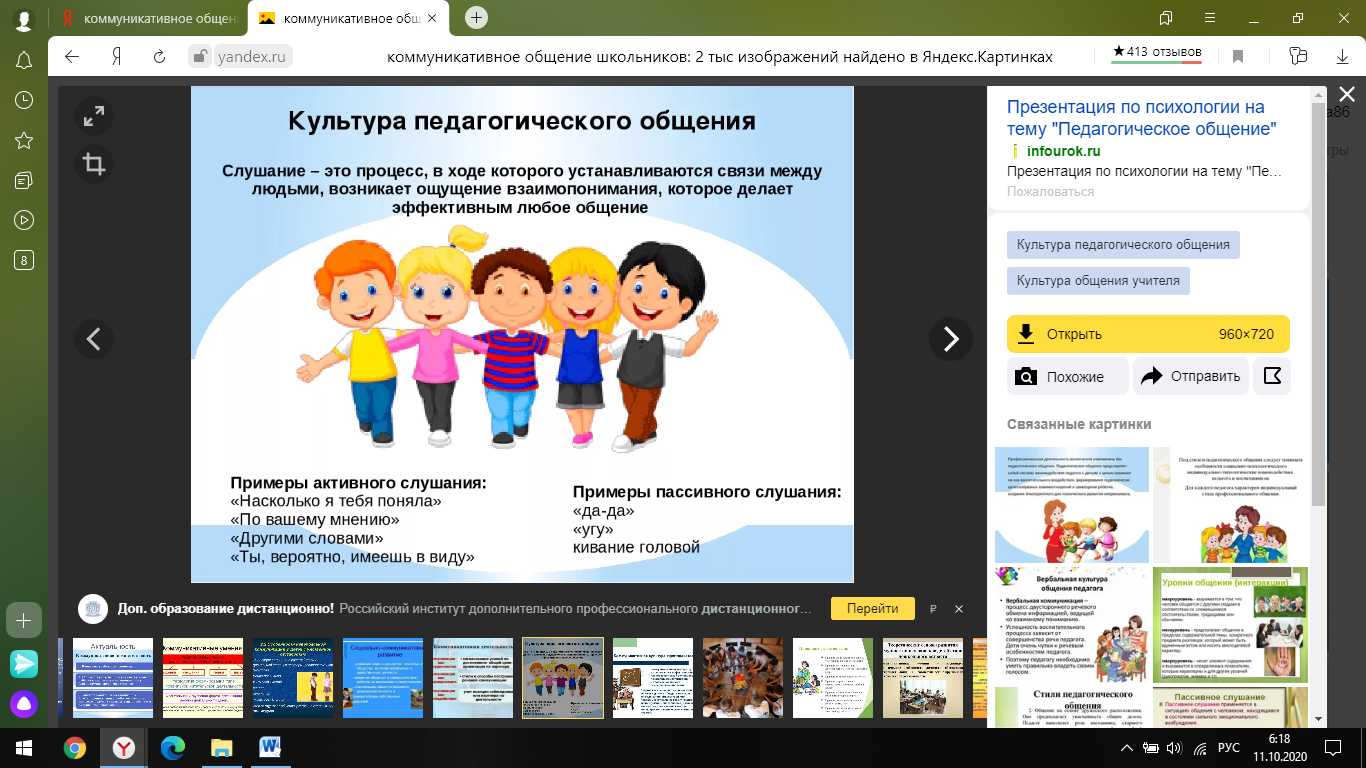The width and height of the screenshot is (1366, 768).
Task: Open the messenger arrow icon in the sidebar
Action: (x=24, y=662)
